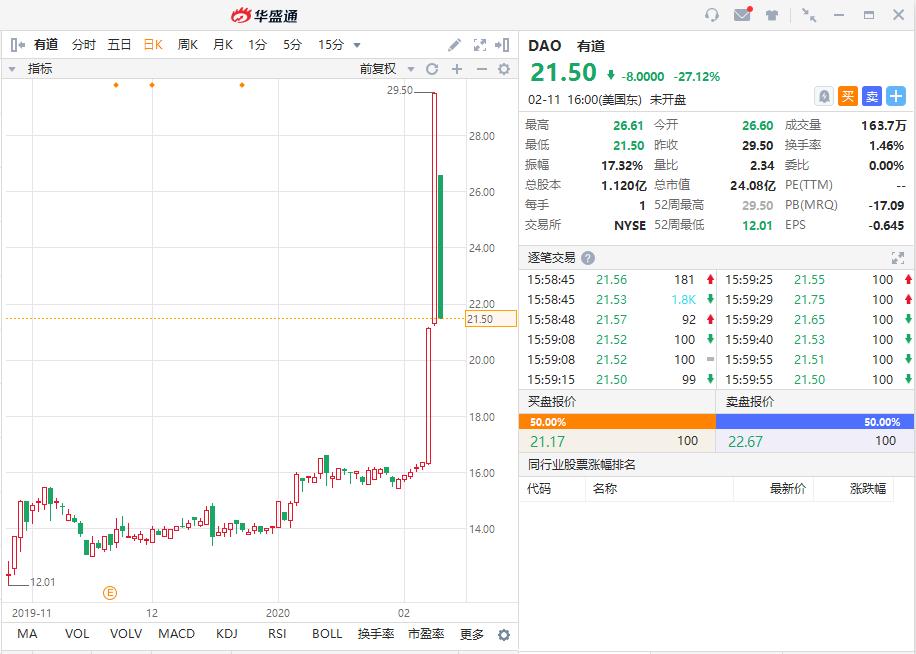This screenshot has height=654, width=916.
Task: Switch to 1分 one-minute chart
Action: (258, 44)
